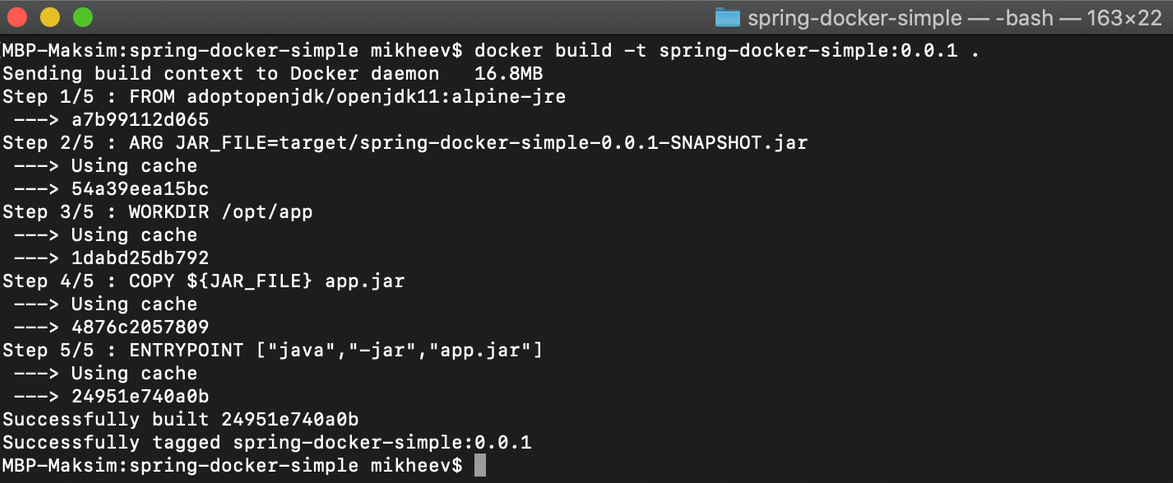Maximize the terminal with the green button

click(82, 17)
